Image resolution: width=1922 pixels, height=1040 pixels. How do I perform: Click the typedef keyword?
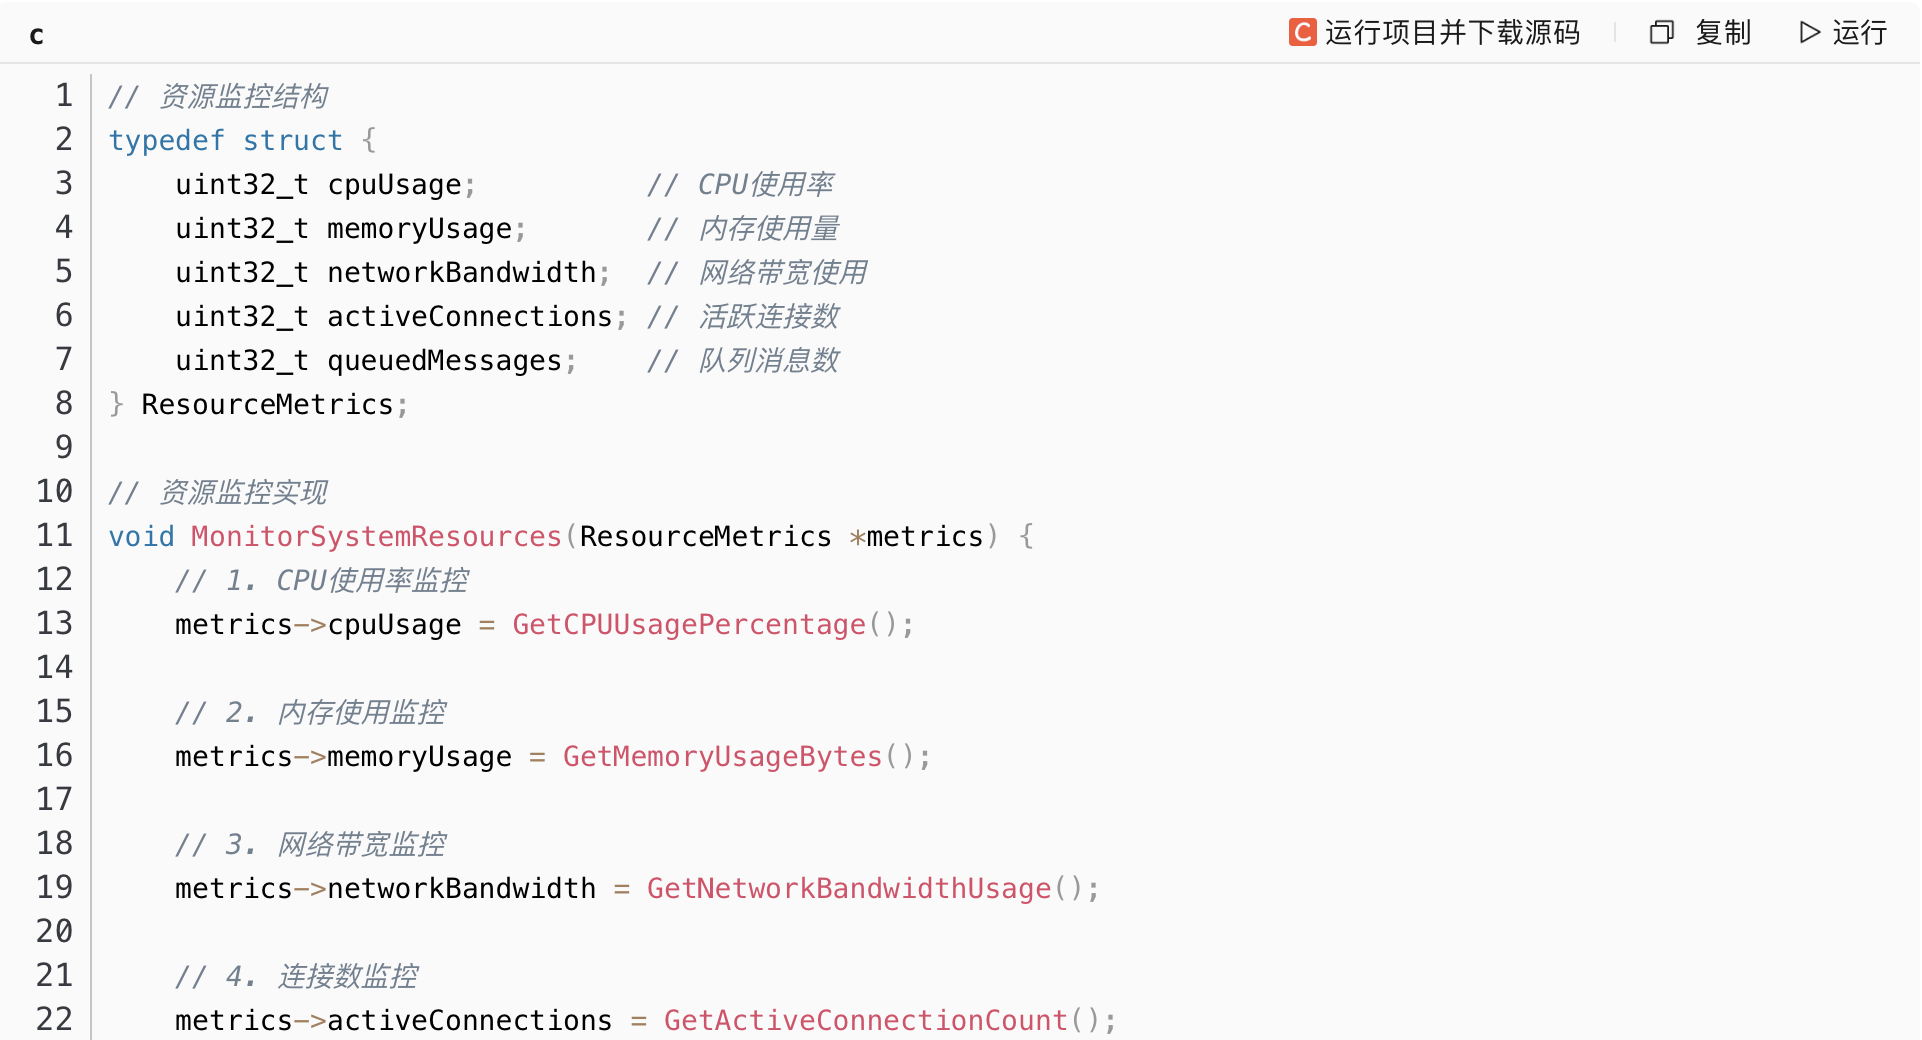(166, 141)
